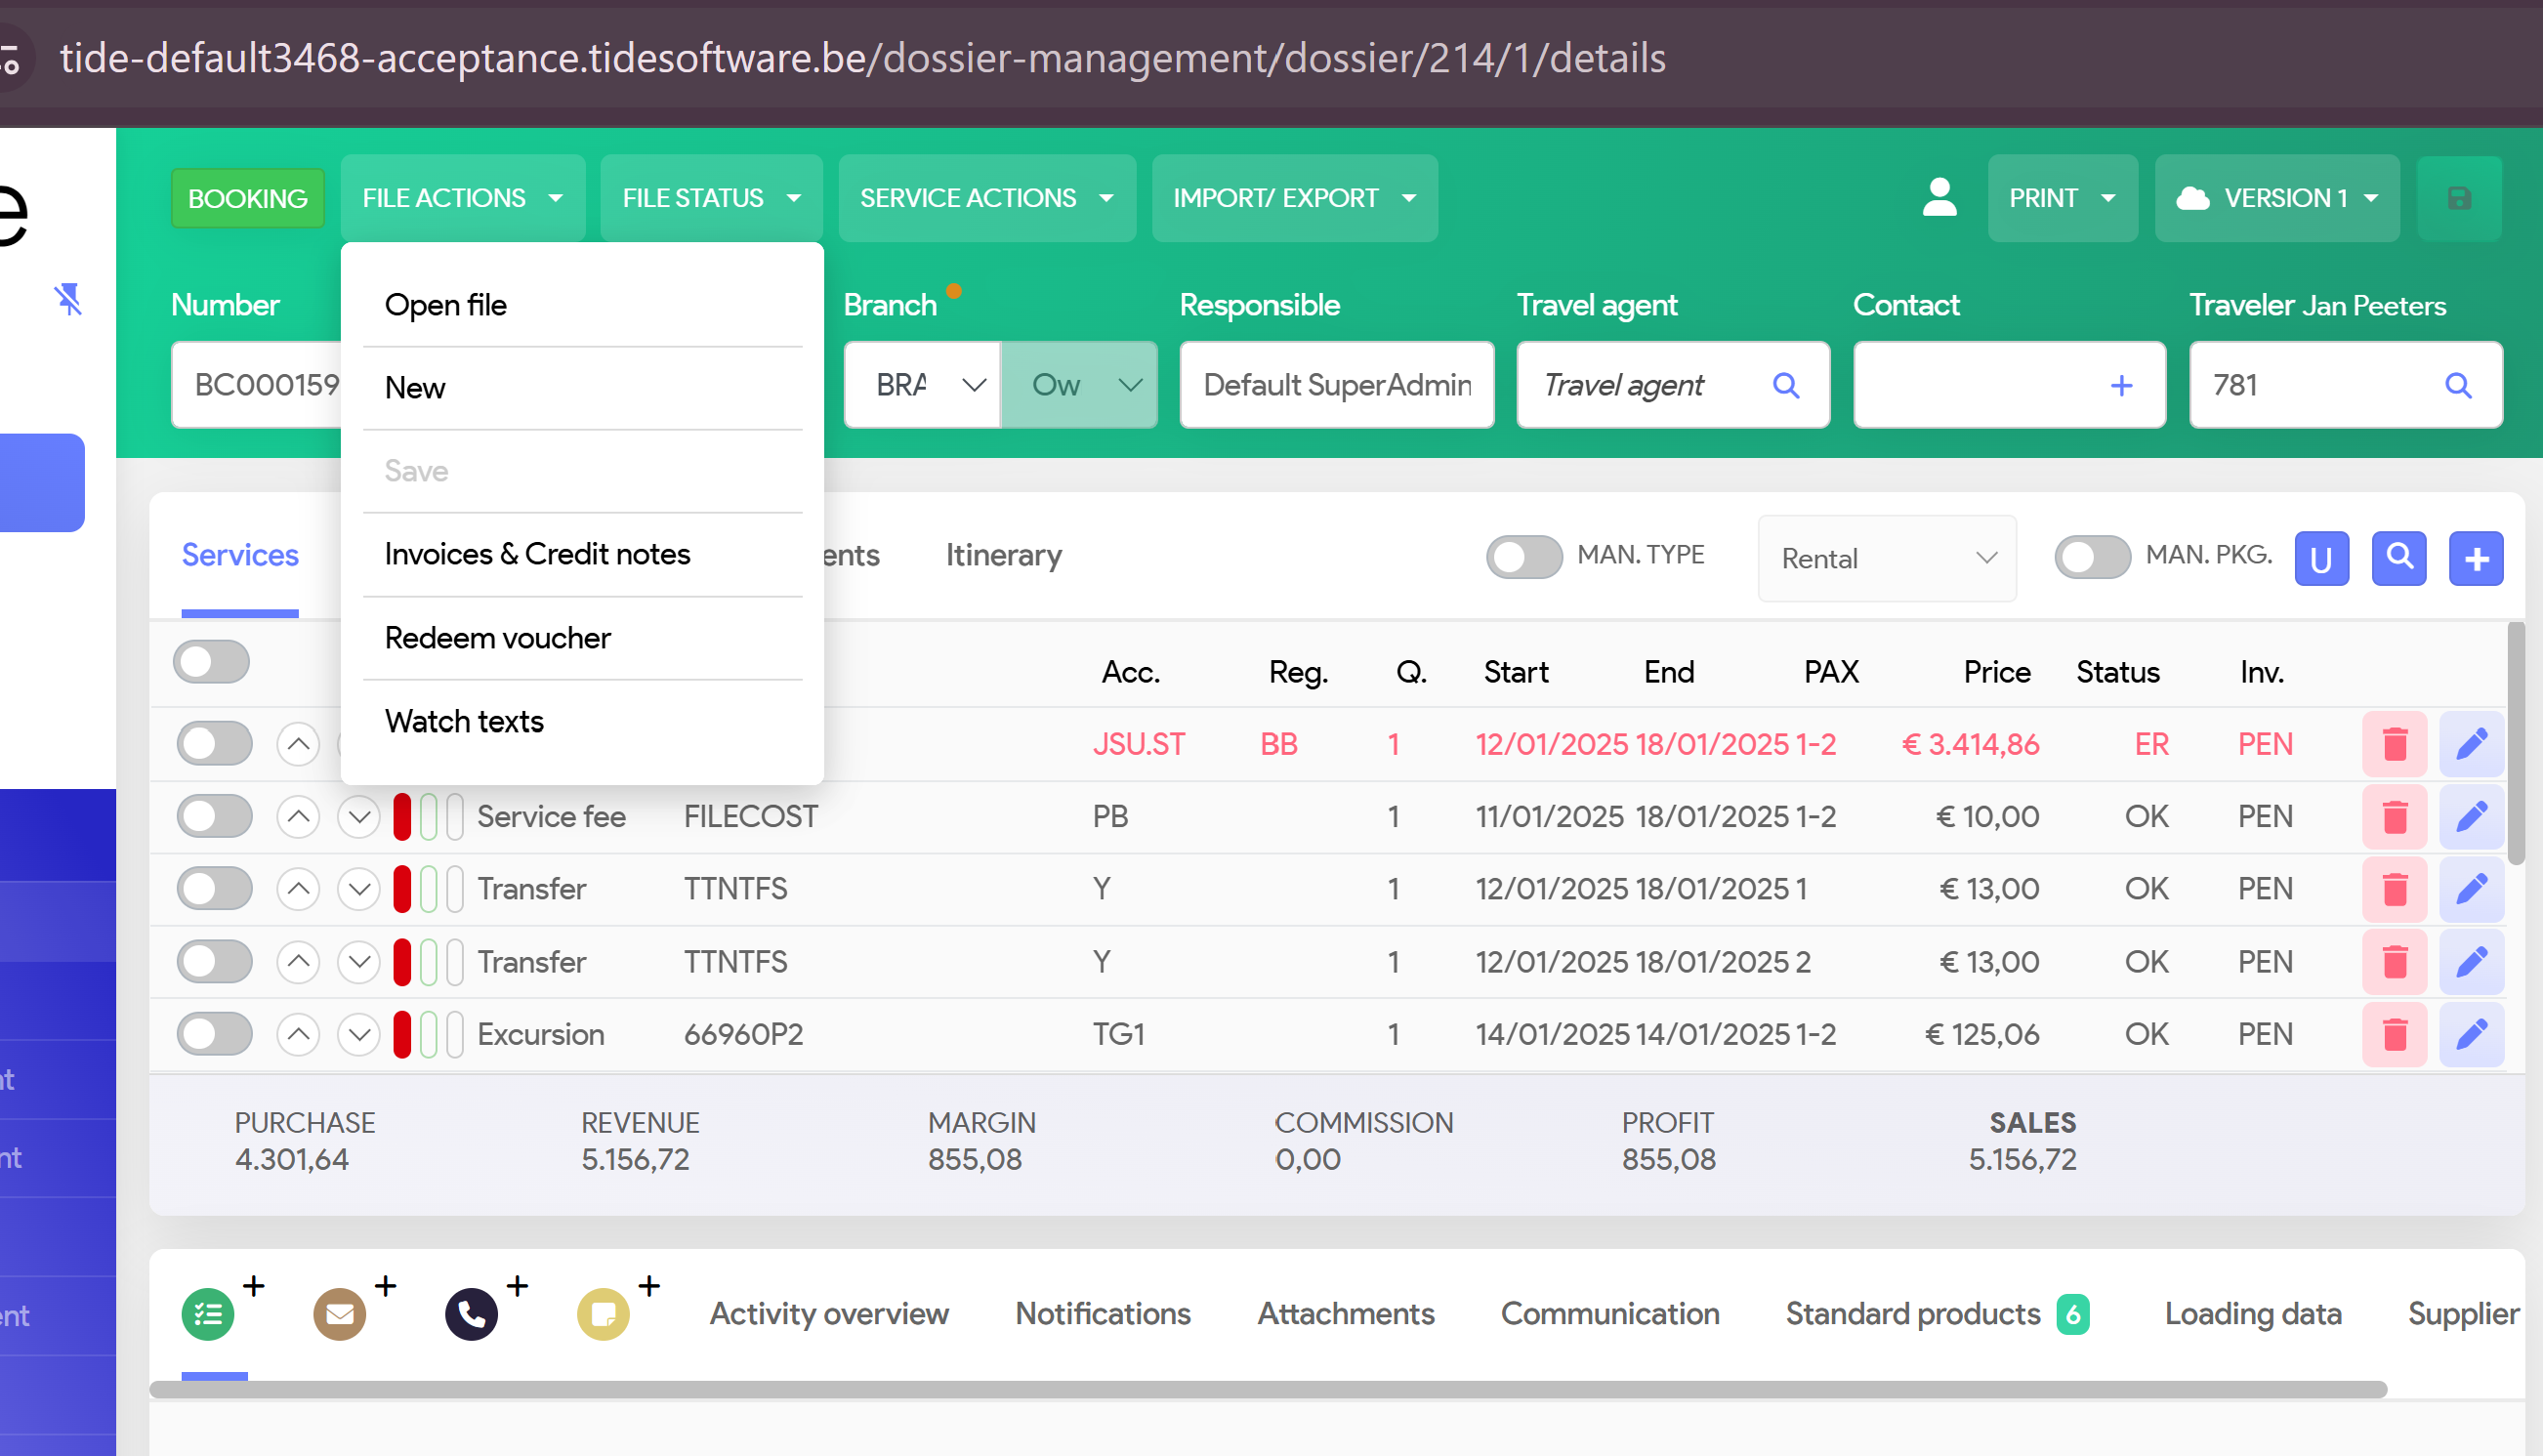
Task: Click the red status bar on Excursion row
Action: [402, 1034]
